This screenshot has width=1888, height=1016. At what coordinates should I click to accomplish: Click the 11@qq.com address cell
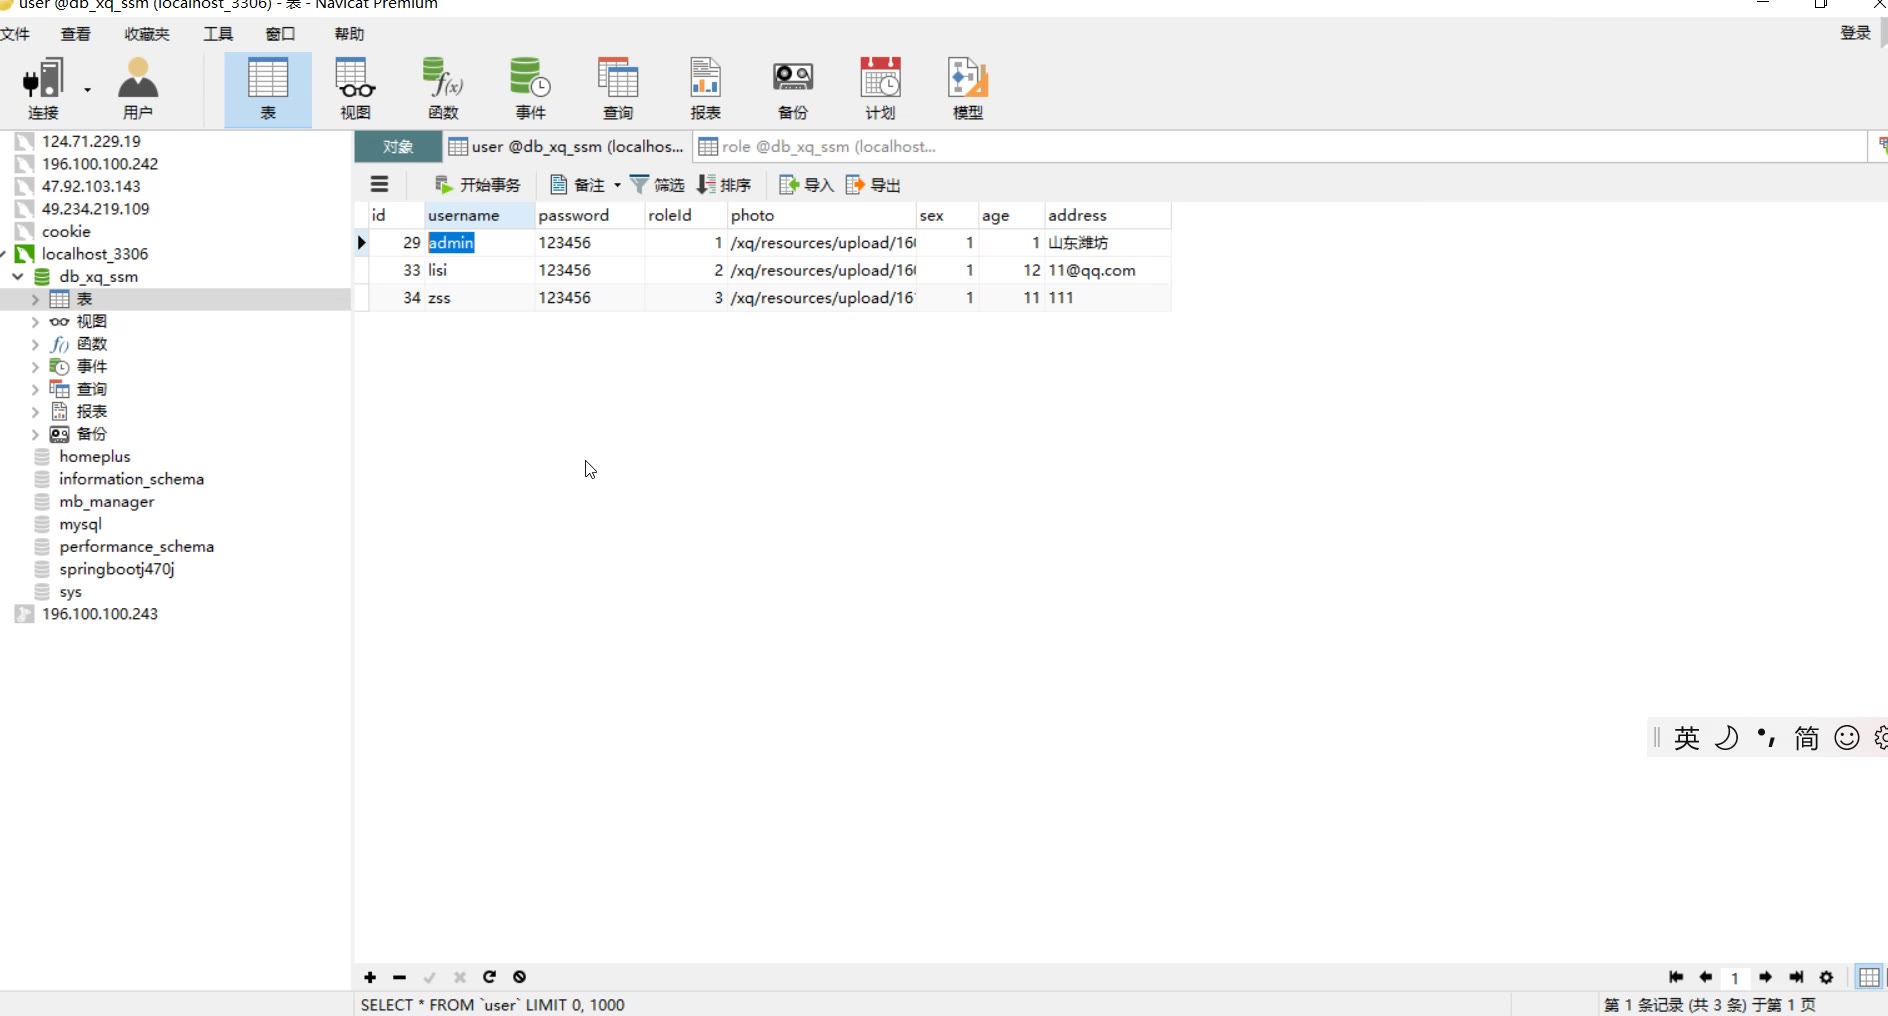pyautogui.click(x=1108, y=270)
